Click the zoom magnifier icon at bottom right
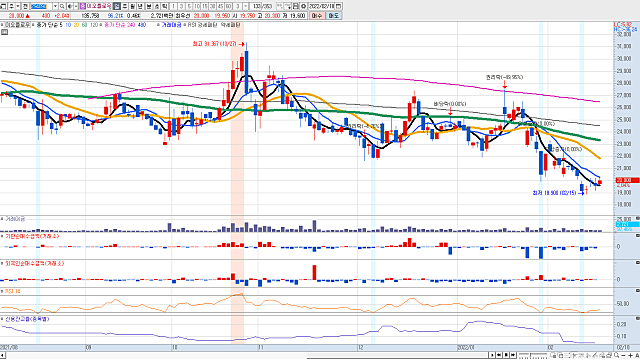 616,356
